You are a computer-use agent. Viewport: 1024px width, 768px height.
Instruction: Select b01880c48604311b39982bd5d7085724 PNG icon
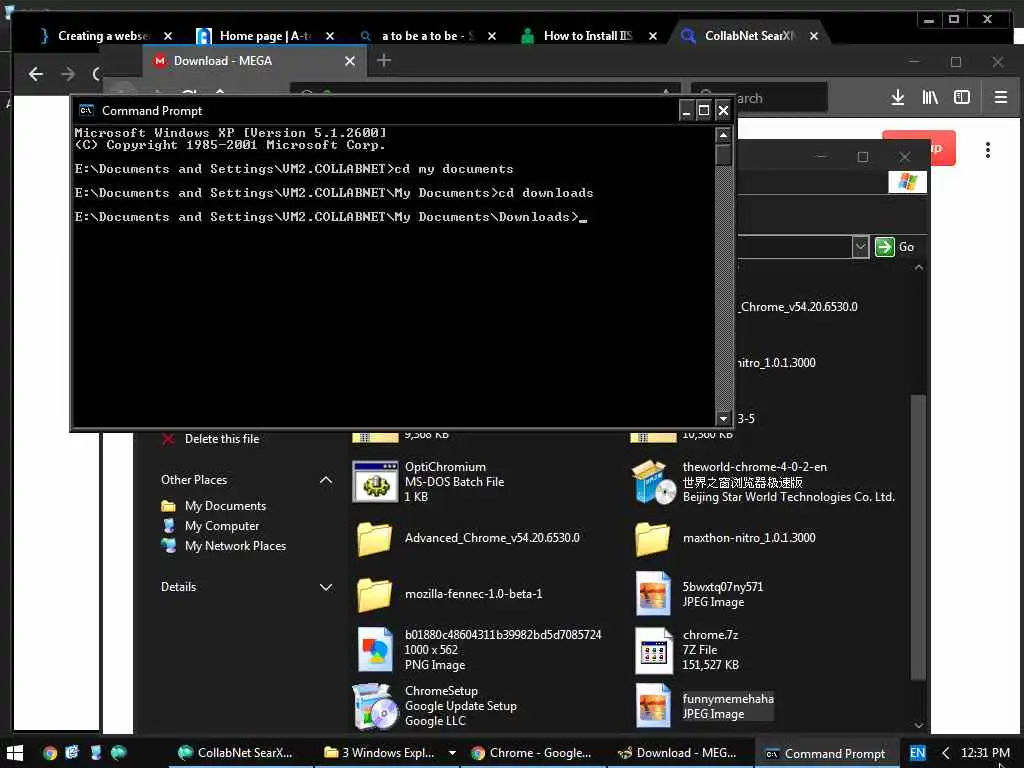point(376,649)
